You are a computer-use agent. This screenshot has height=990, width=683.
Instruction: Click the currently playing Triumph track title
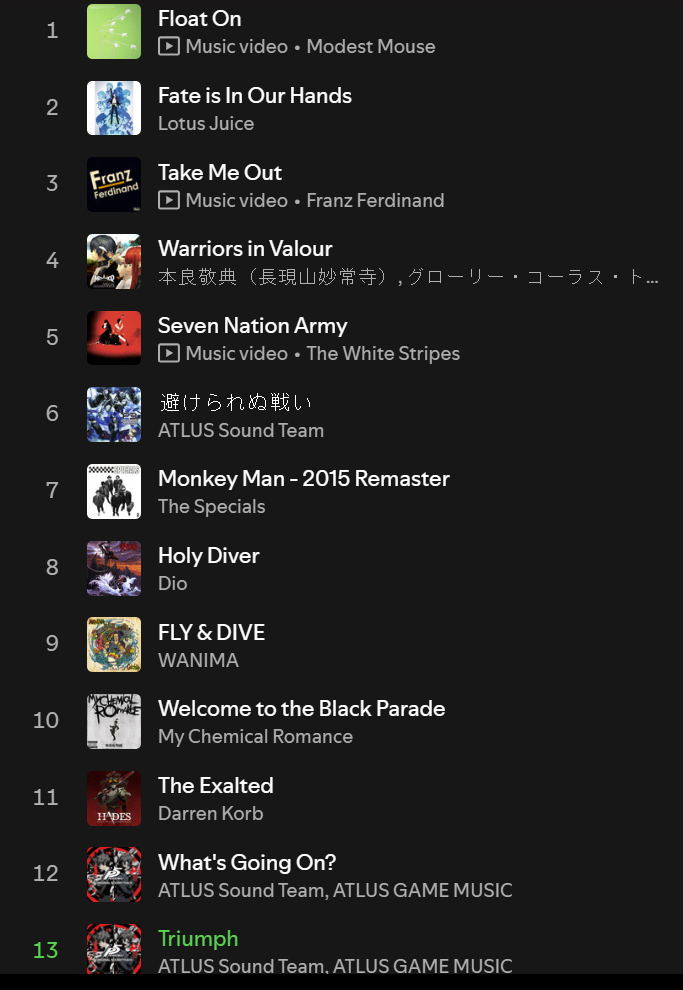click(x=198, y=939)
